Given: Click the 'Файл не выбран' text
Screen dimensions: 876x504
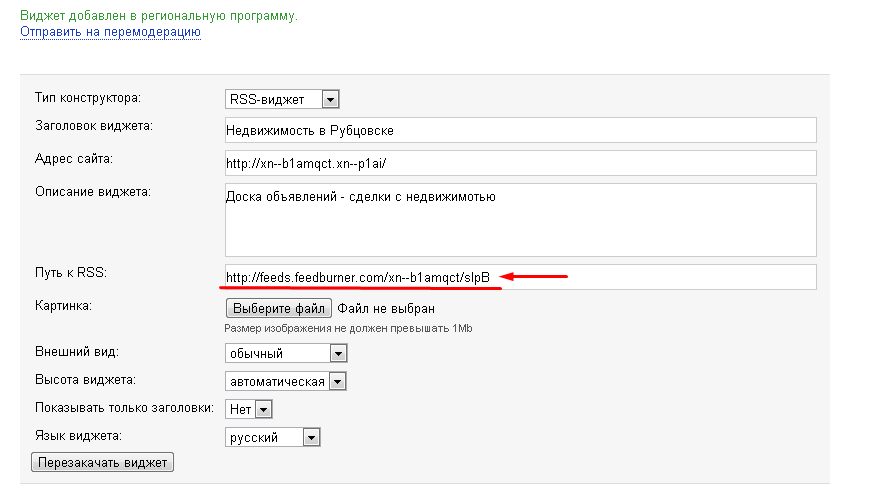Looking at the screenshot, I should tap(386, 308).
